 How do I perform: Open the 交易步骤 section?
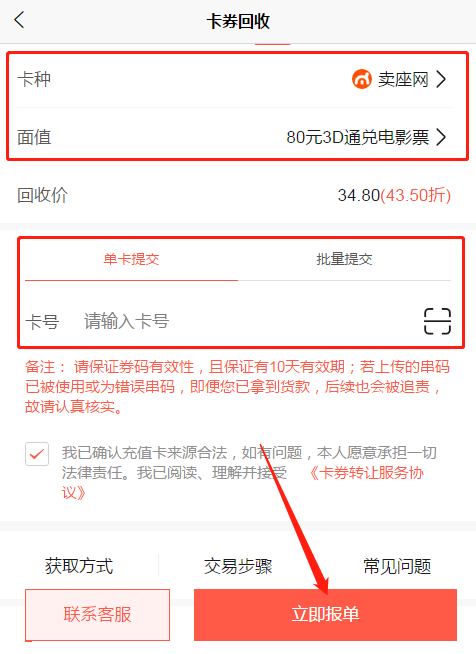tap(238, 566)
